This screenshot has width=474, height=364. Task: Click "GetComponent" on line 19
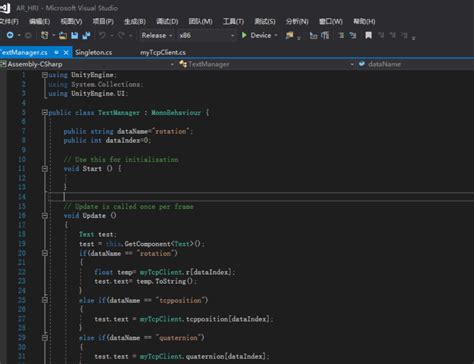click(147, 244)
